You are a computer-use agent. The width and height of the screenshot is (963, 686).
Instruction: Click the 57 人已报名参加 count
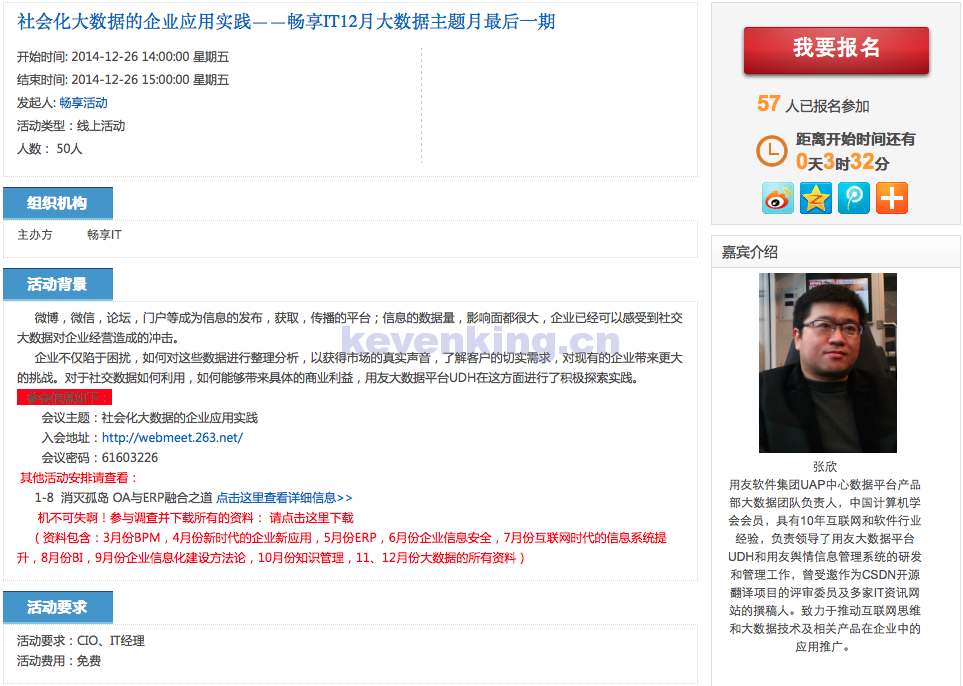click(813, 104)
